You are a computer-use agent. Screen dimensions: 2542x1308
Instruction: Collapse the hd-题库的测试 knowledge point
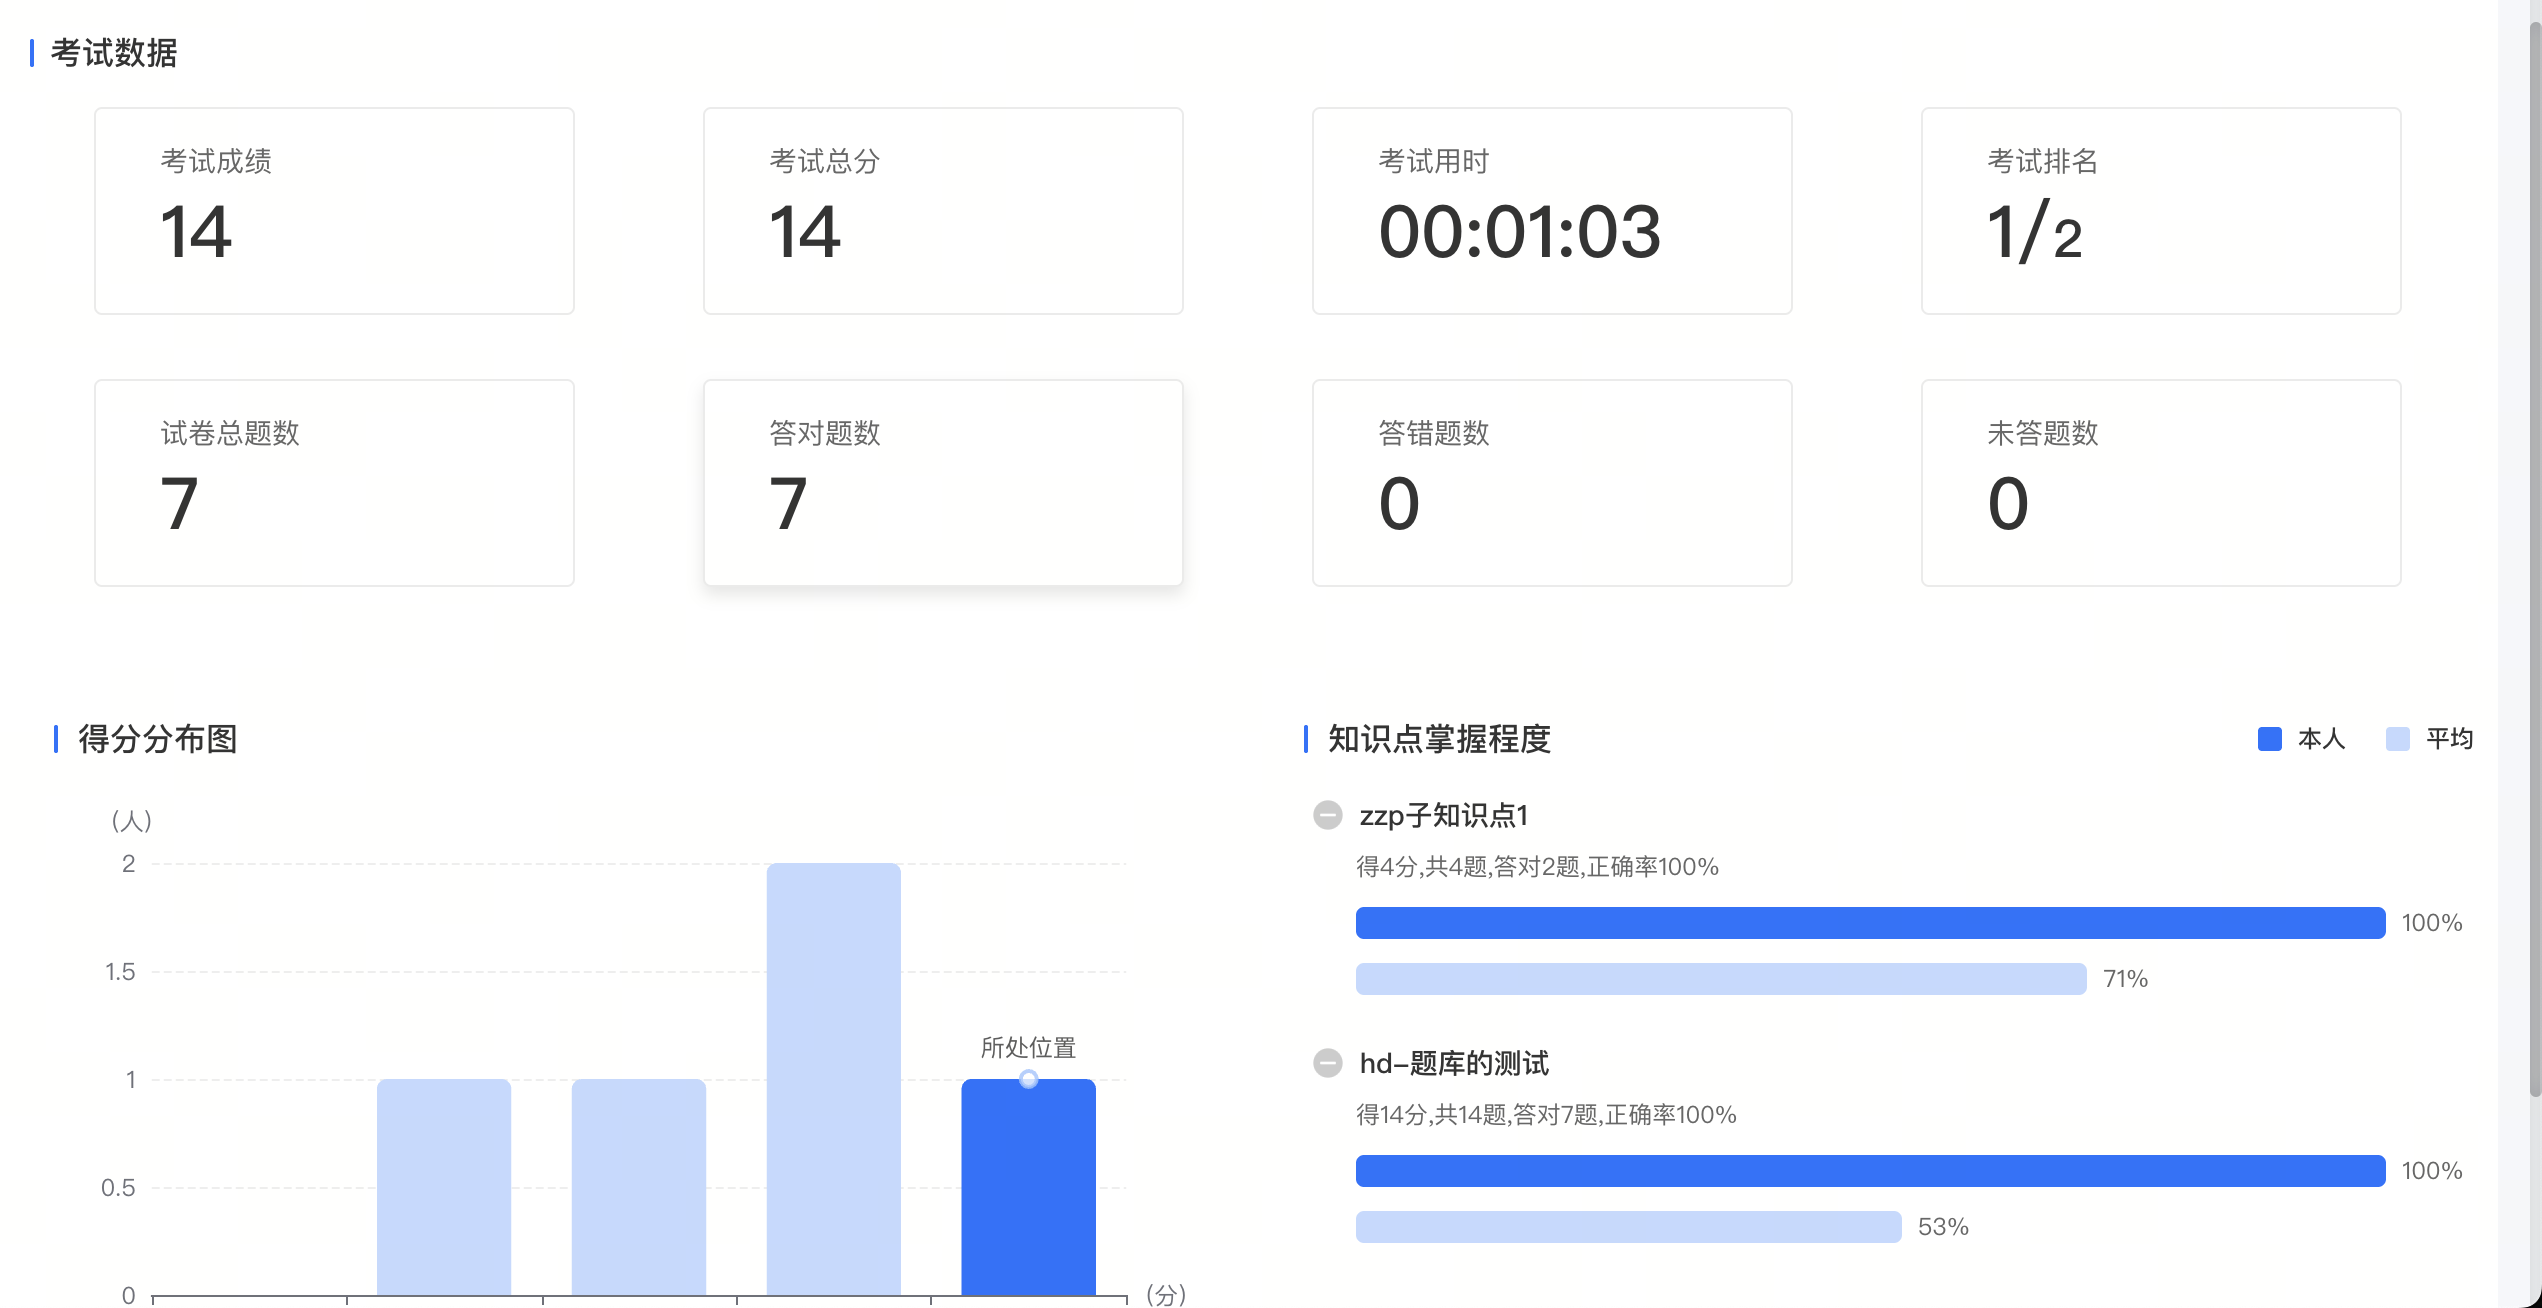pyautogui.click(x=1327, y=1062)
